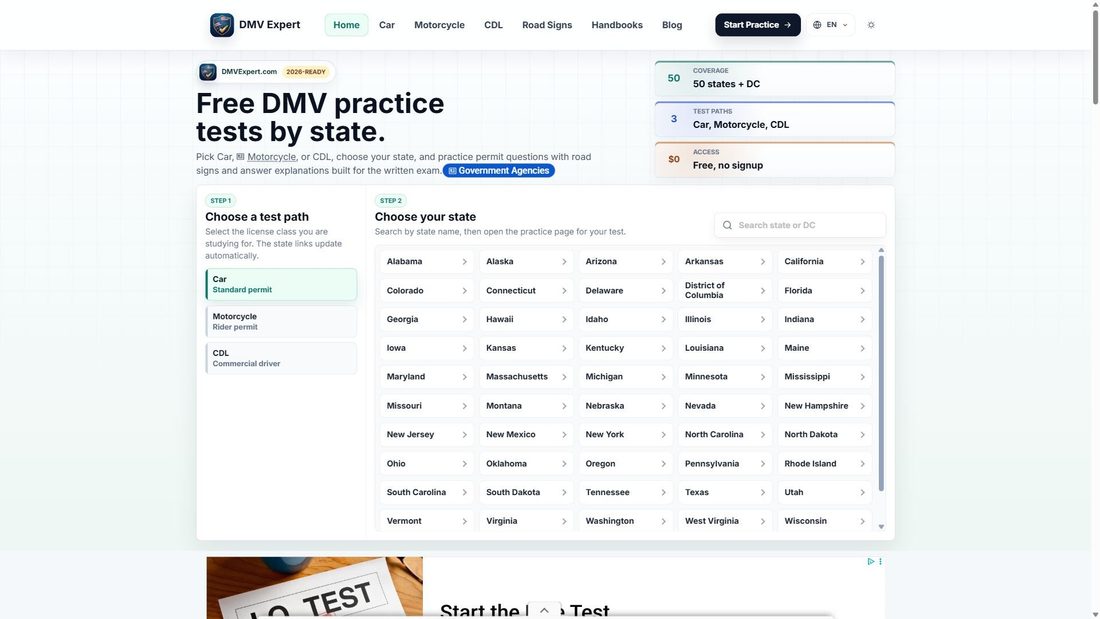This screenshot has width=1100, height=619.
Task: Click the chevron next to New York
Action: click(x=663, y=434)
